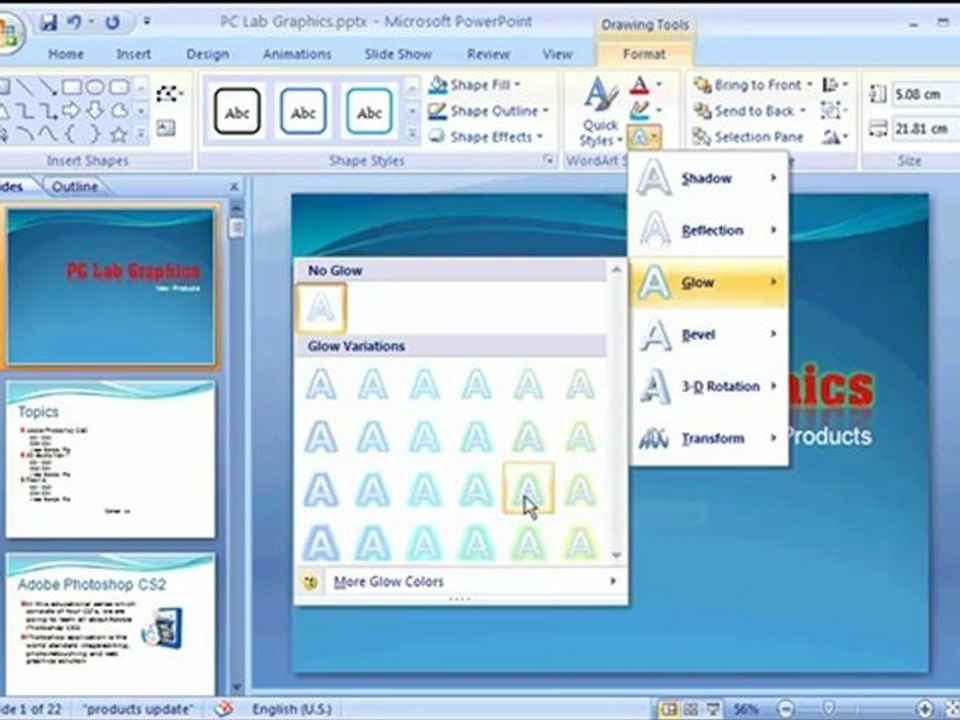Start Slide Show view from status bar icon

(x=713, y=709)
